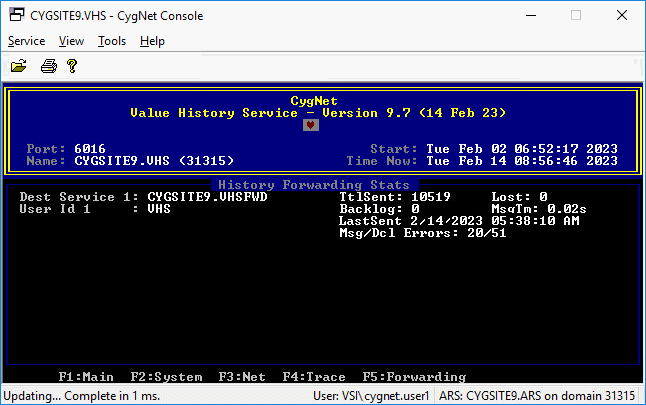Image resolution: width=646 pixels, height=405 pixels.
Task: Click Time Now Feb 14 08:56:46
Action: (x=522, y=161)
